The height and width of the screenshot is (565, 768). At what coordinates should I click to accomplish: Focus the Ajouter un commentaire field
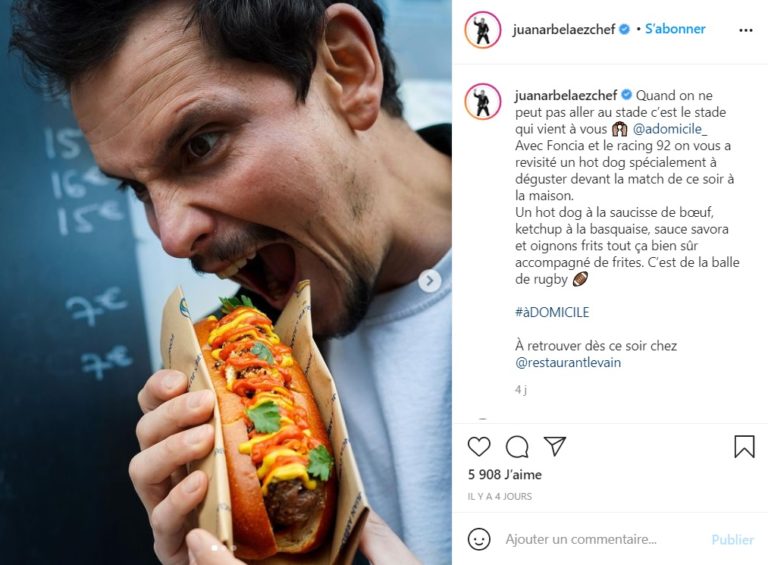602,539
